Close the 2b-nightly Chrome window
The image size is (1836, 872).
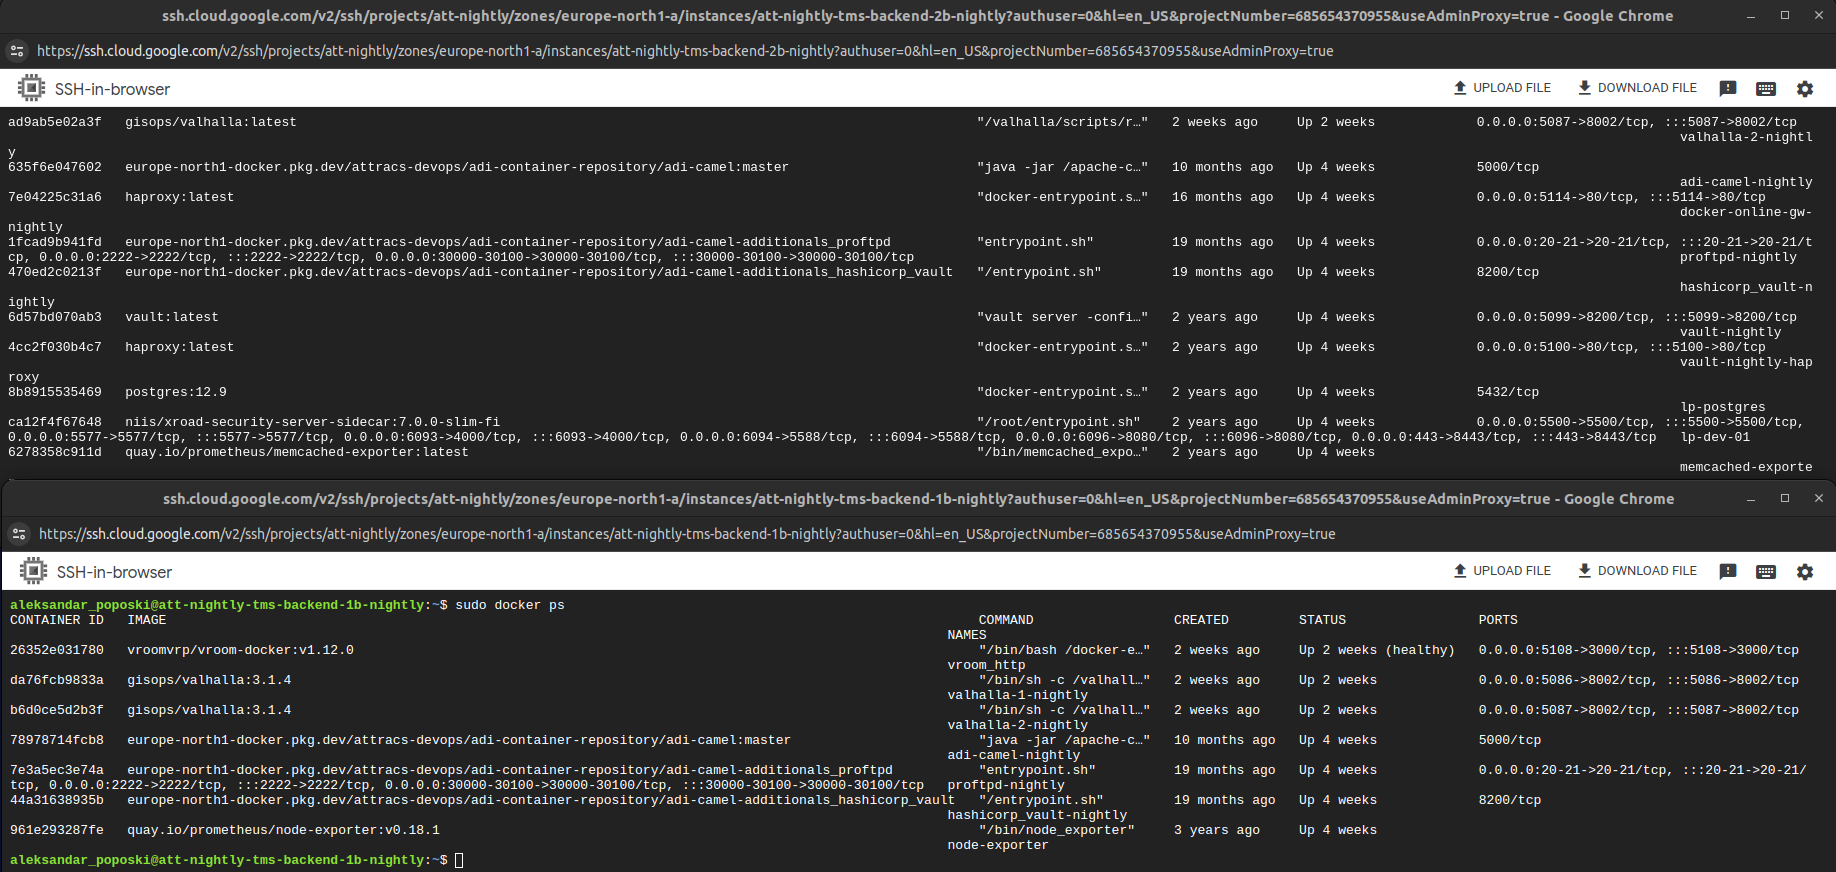1819,16
